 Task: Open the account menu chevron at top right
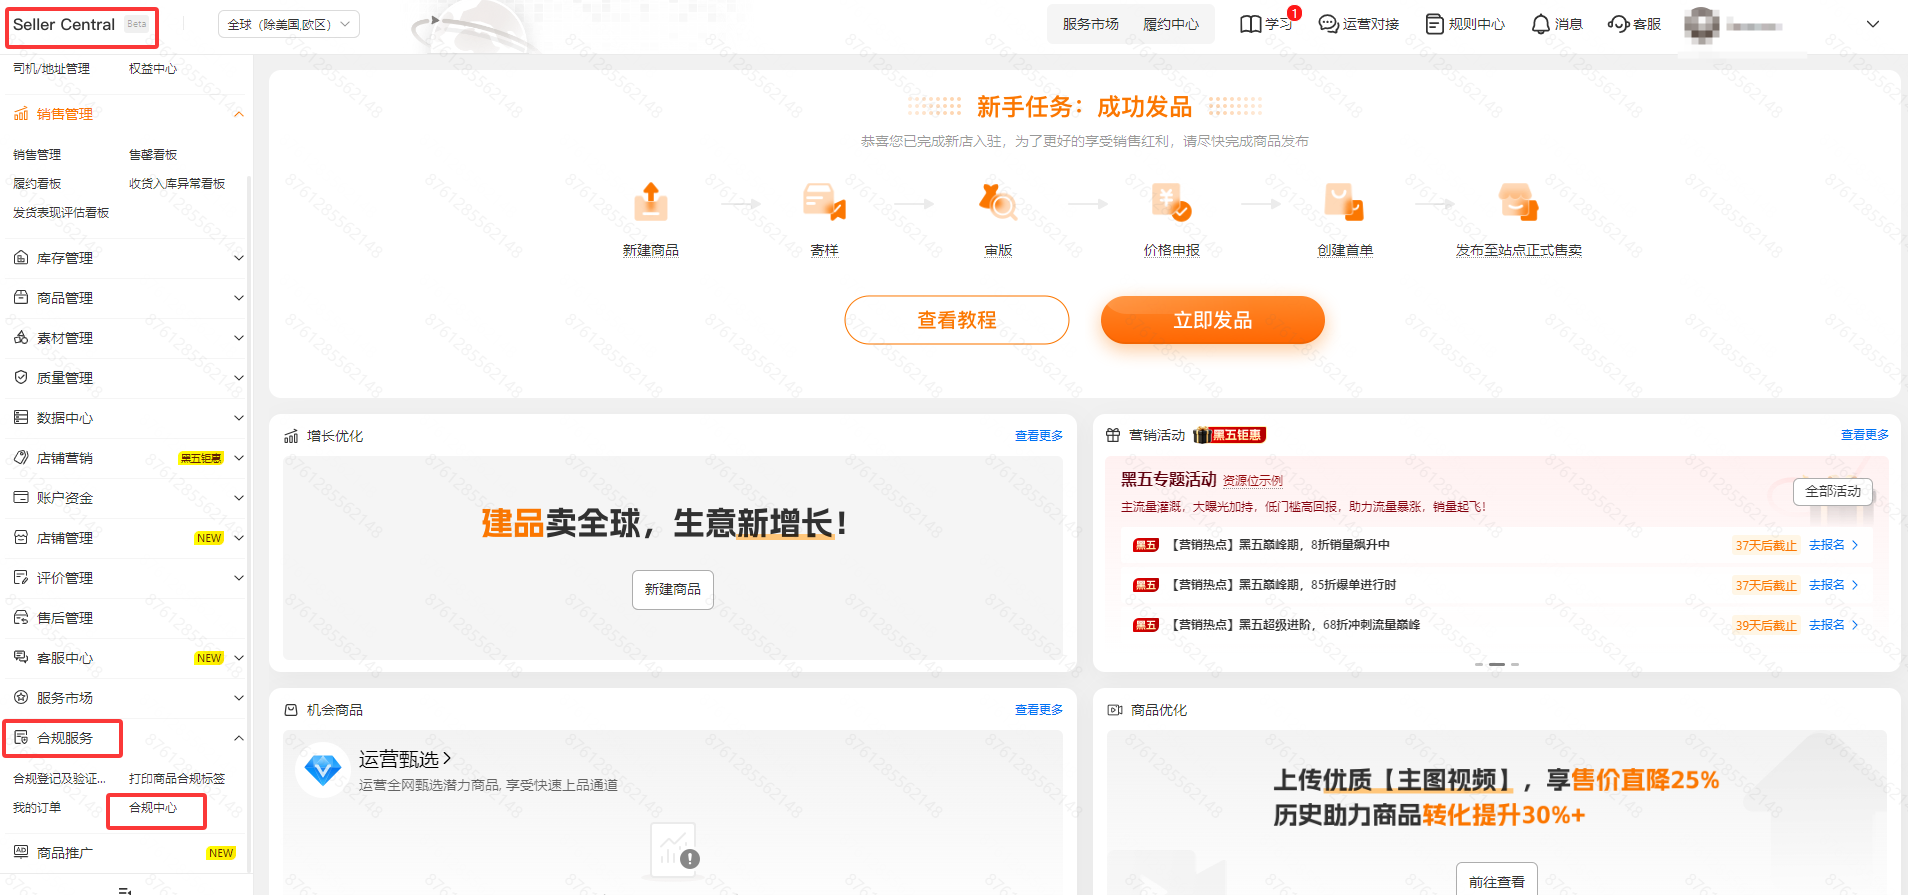pos(1872,24)
